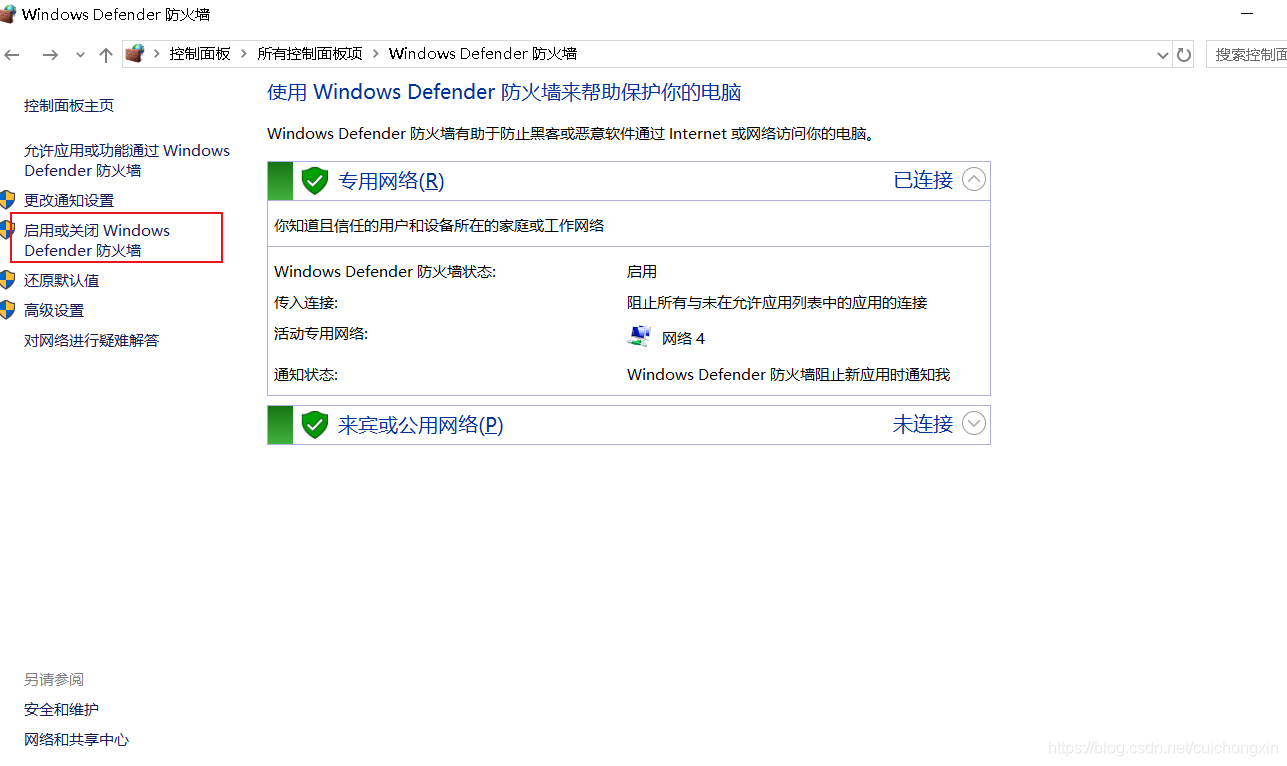
Task: Click the control panel icon in address bar
Action: pos(135,53)
